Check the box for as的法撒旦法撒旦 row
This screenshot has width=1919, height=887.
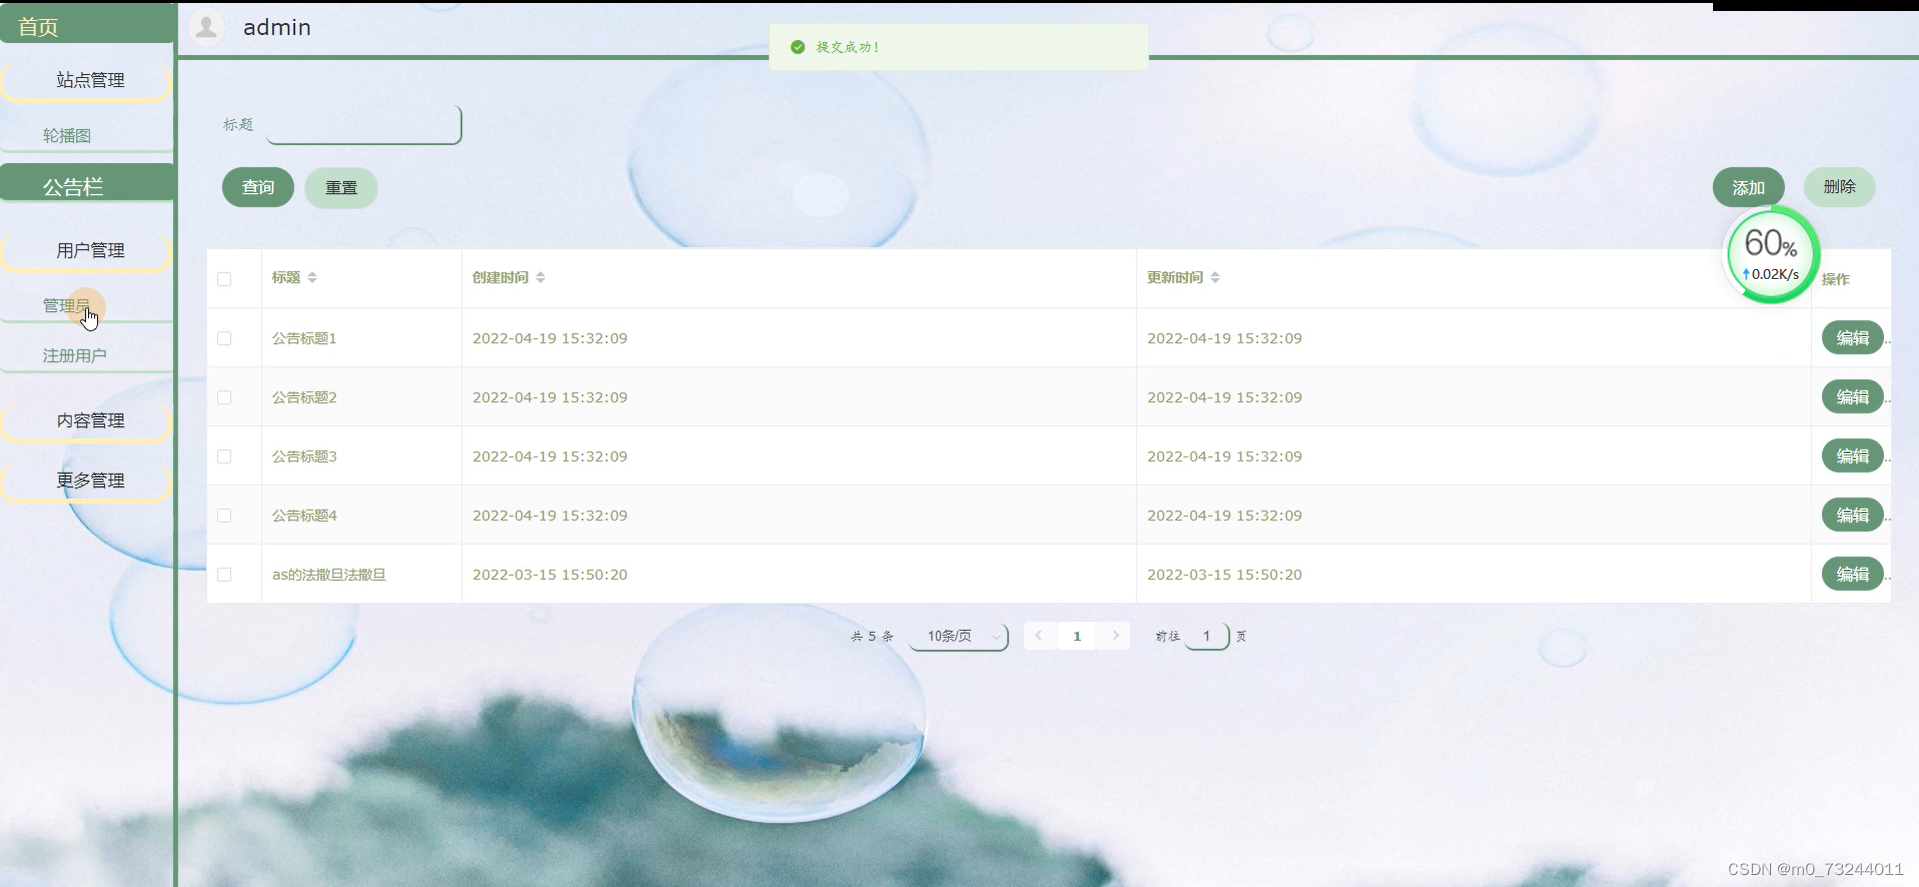224,574
